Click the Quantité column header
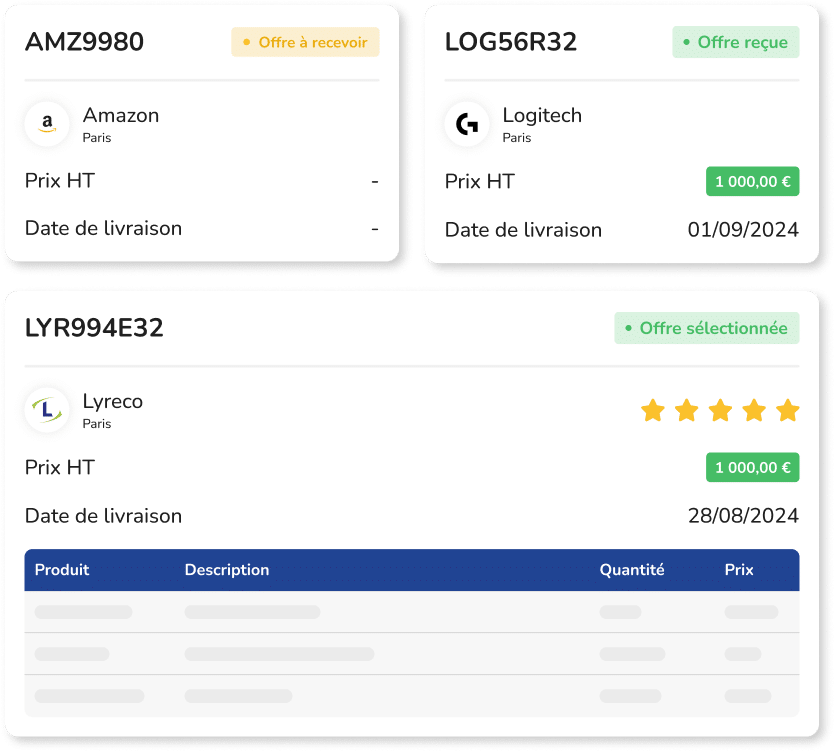The image size is (834, 752). point(632,570)
